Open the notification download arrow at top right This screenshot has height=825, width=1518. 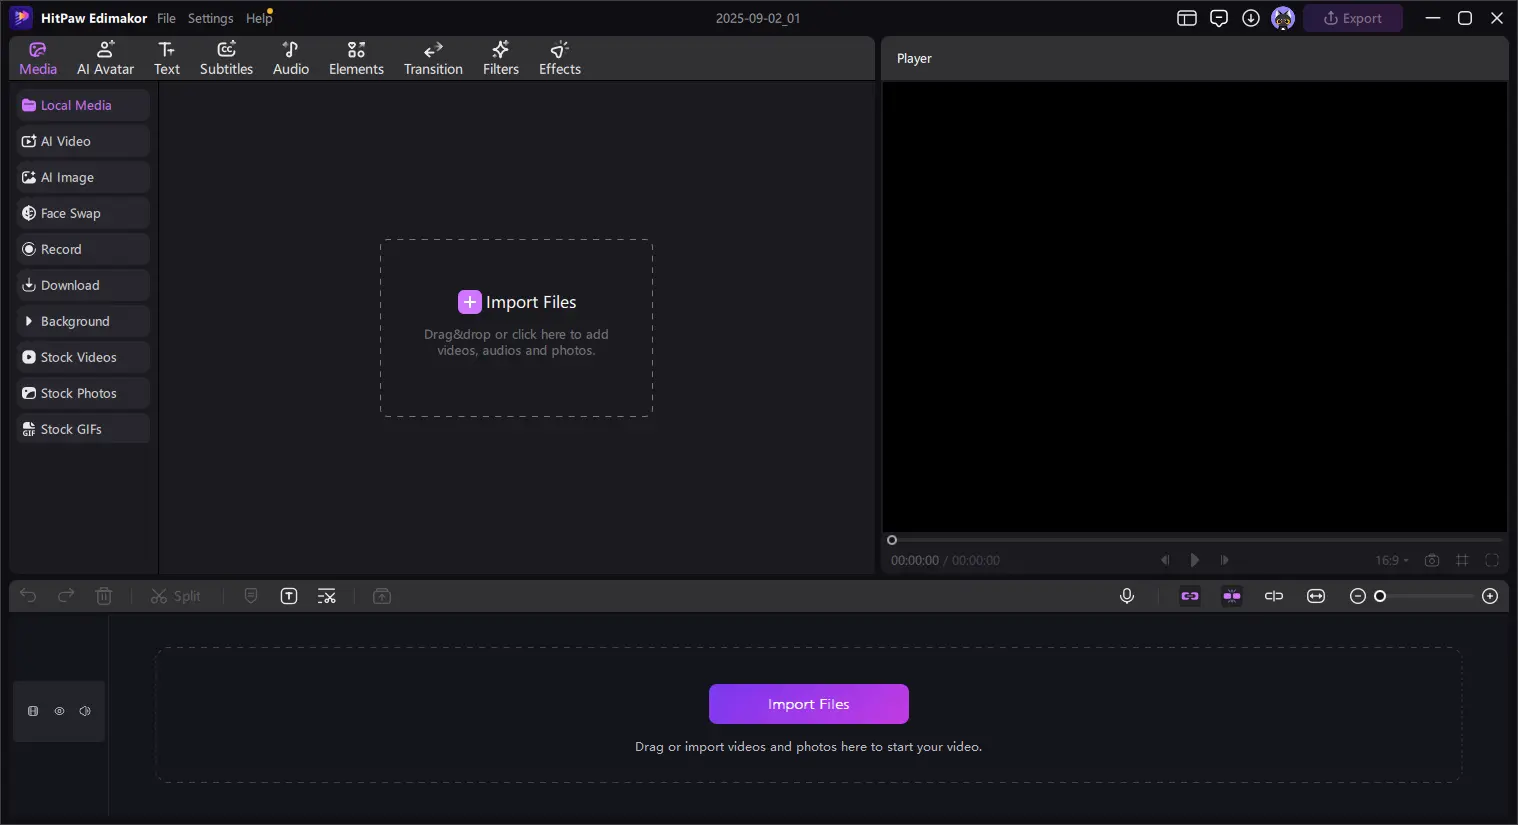coord(1251,17)
